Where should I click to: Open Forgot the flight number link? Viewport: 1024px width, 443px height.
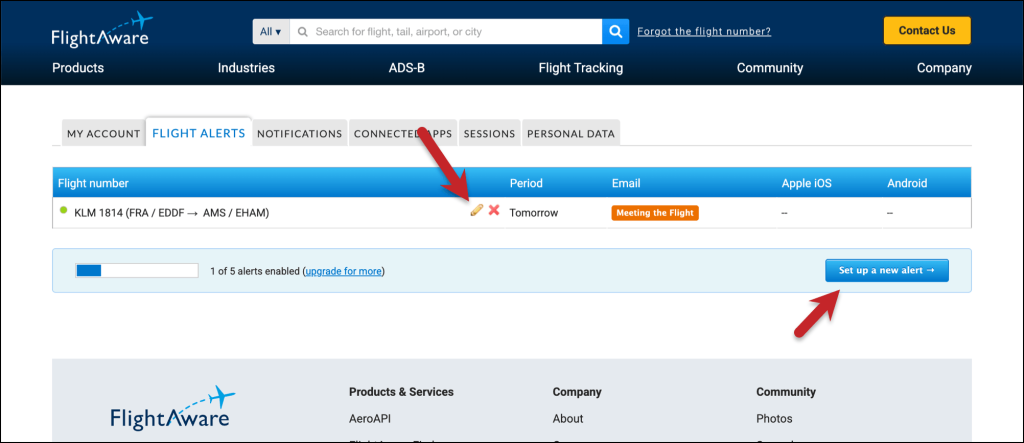(x=704, y=31)
